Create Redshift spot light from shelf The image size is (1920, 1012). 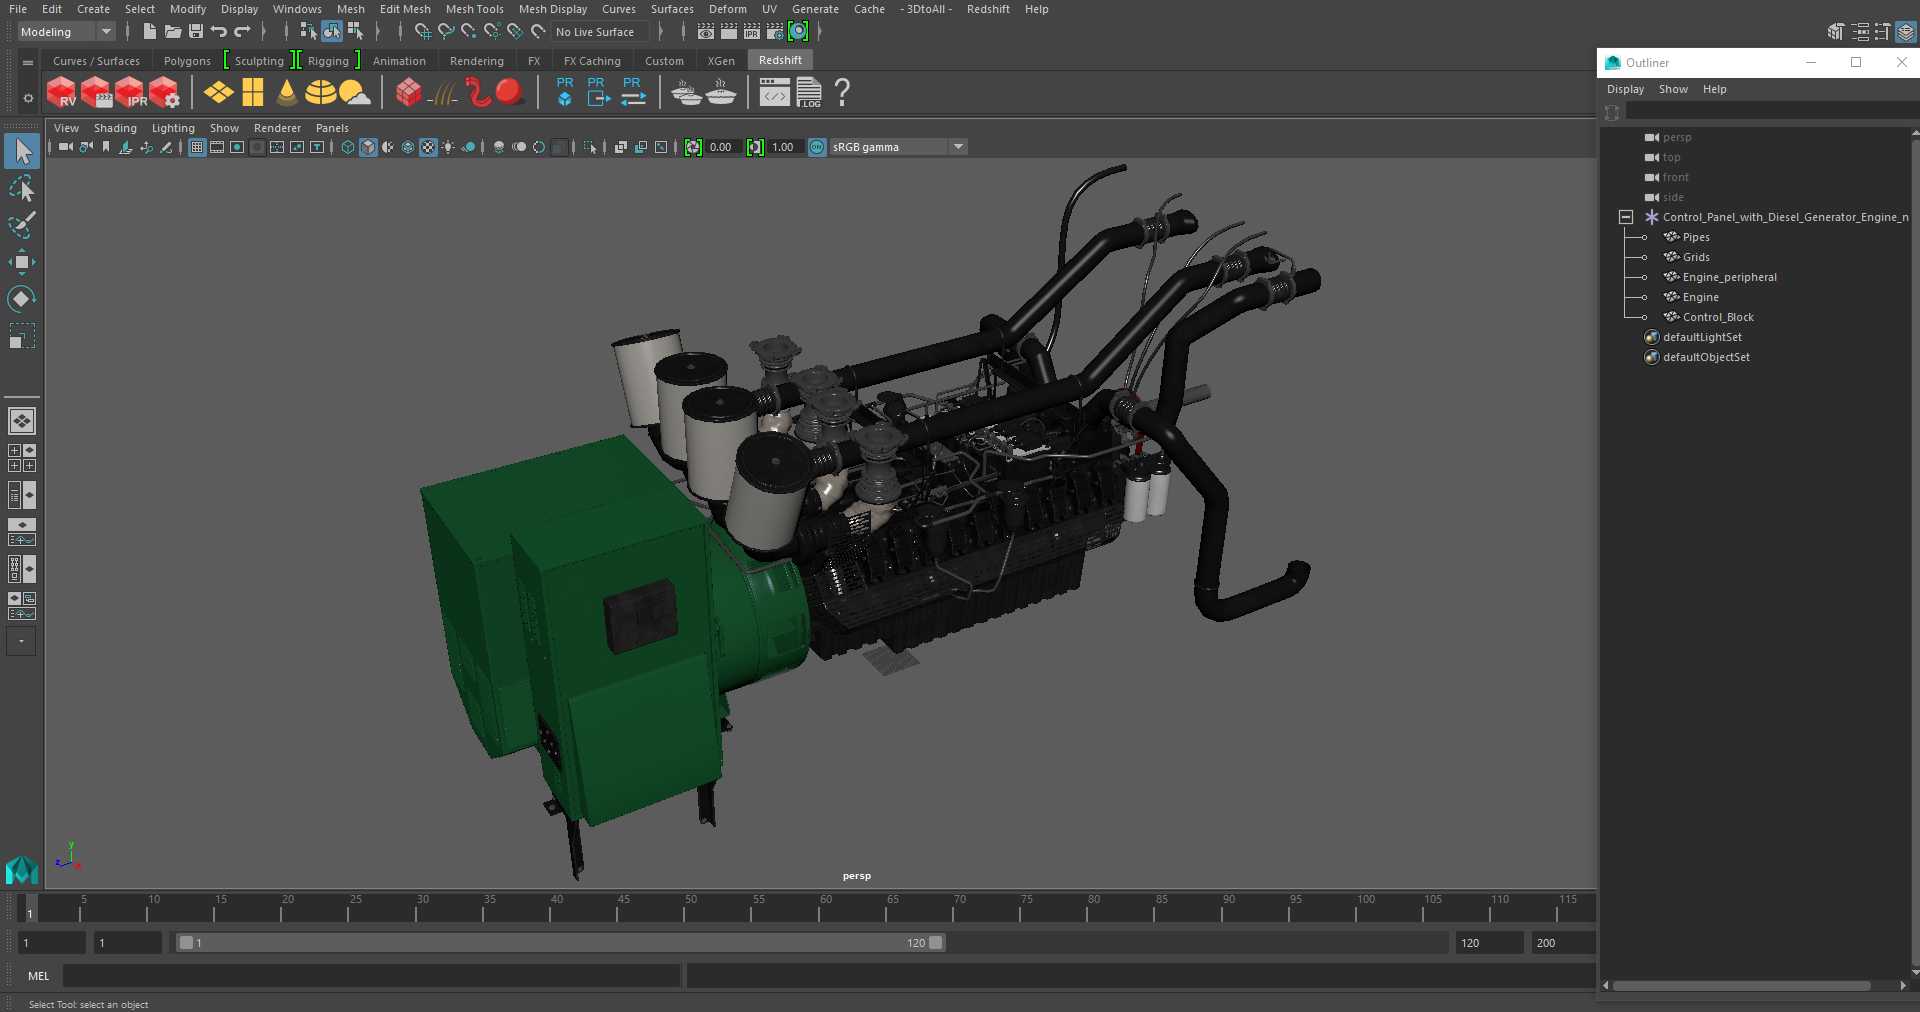pyautogui.click(x=287, y=93)
